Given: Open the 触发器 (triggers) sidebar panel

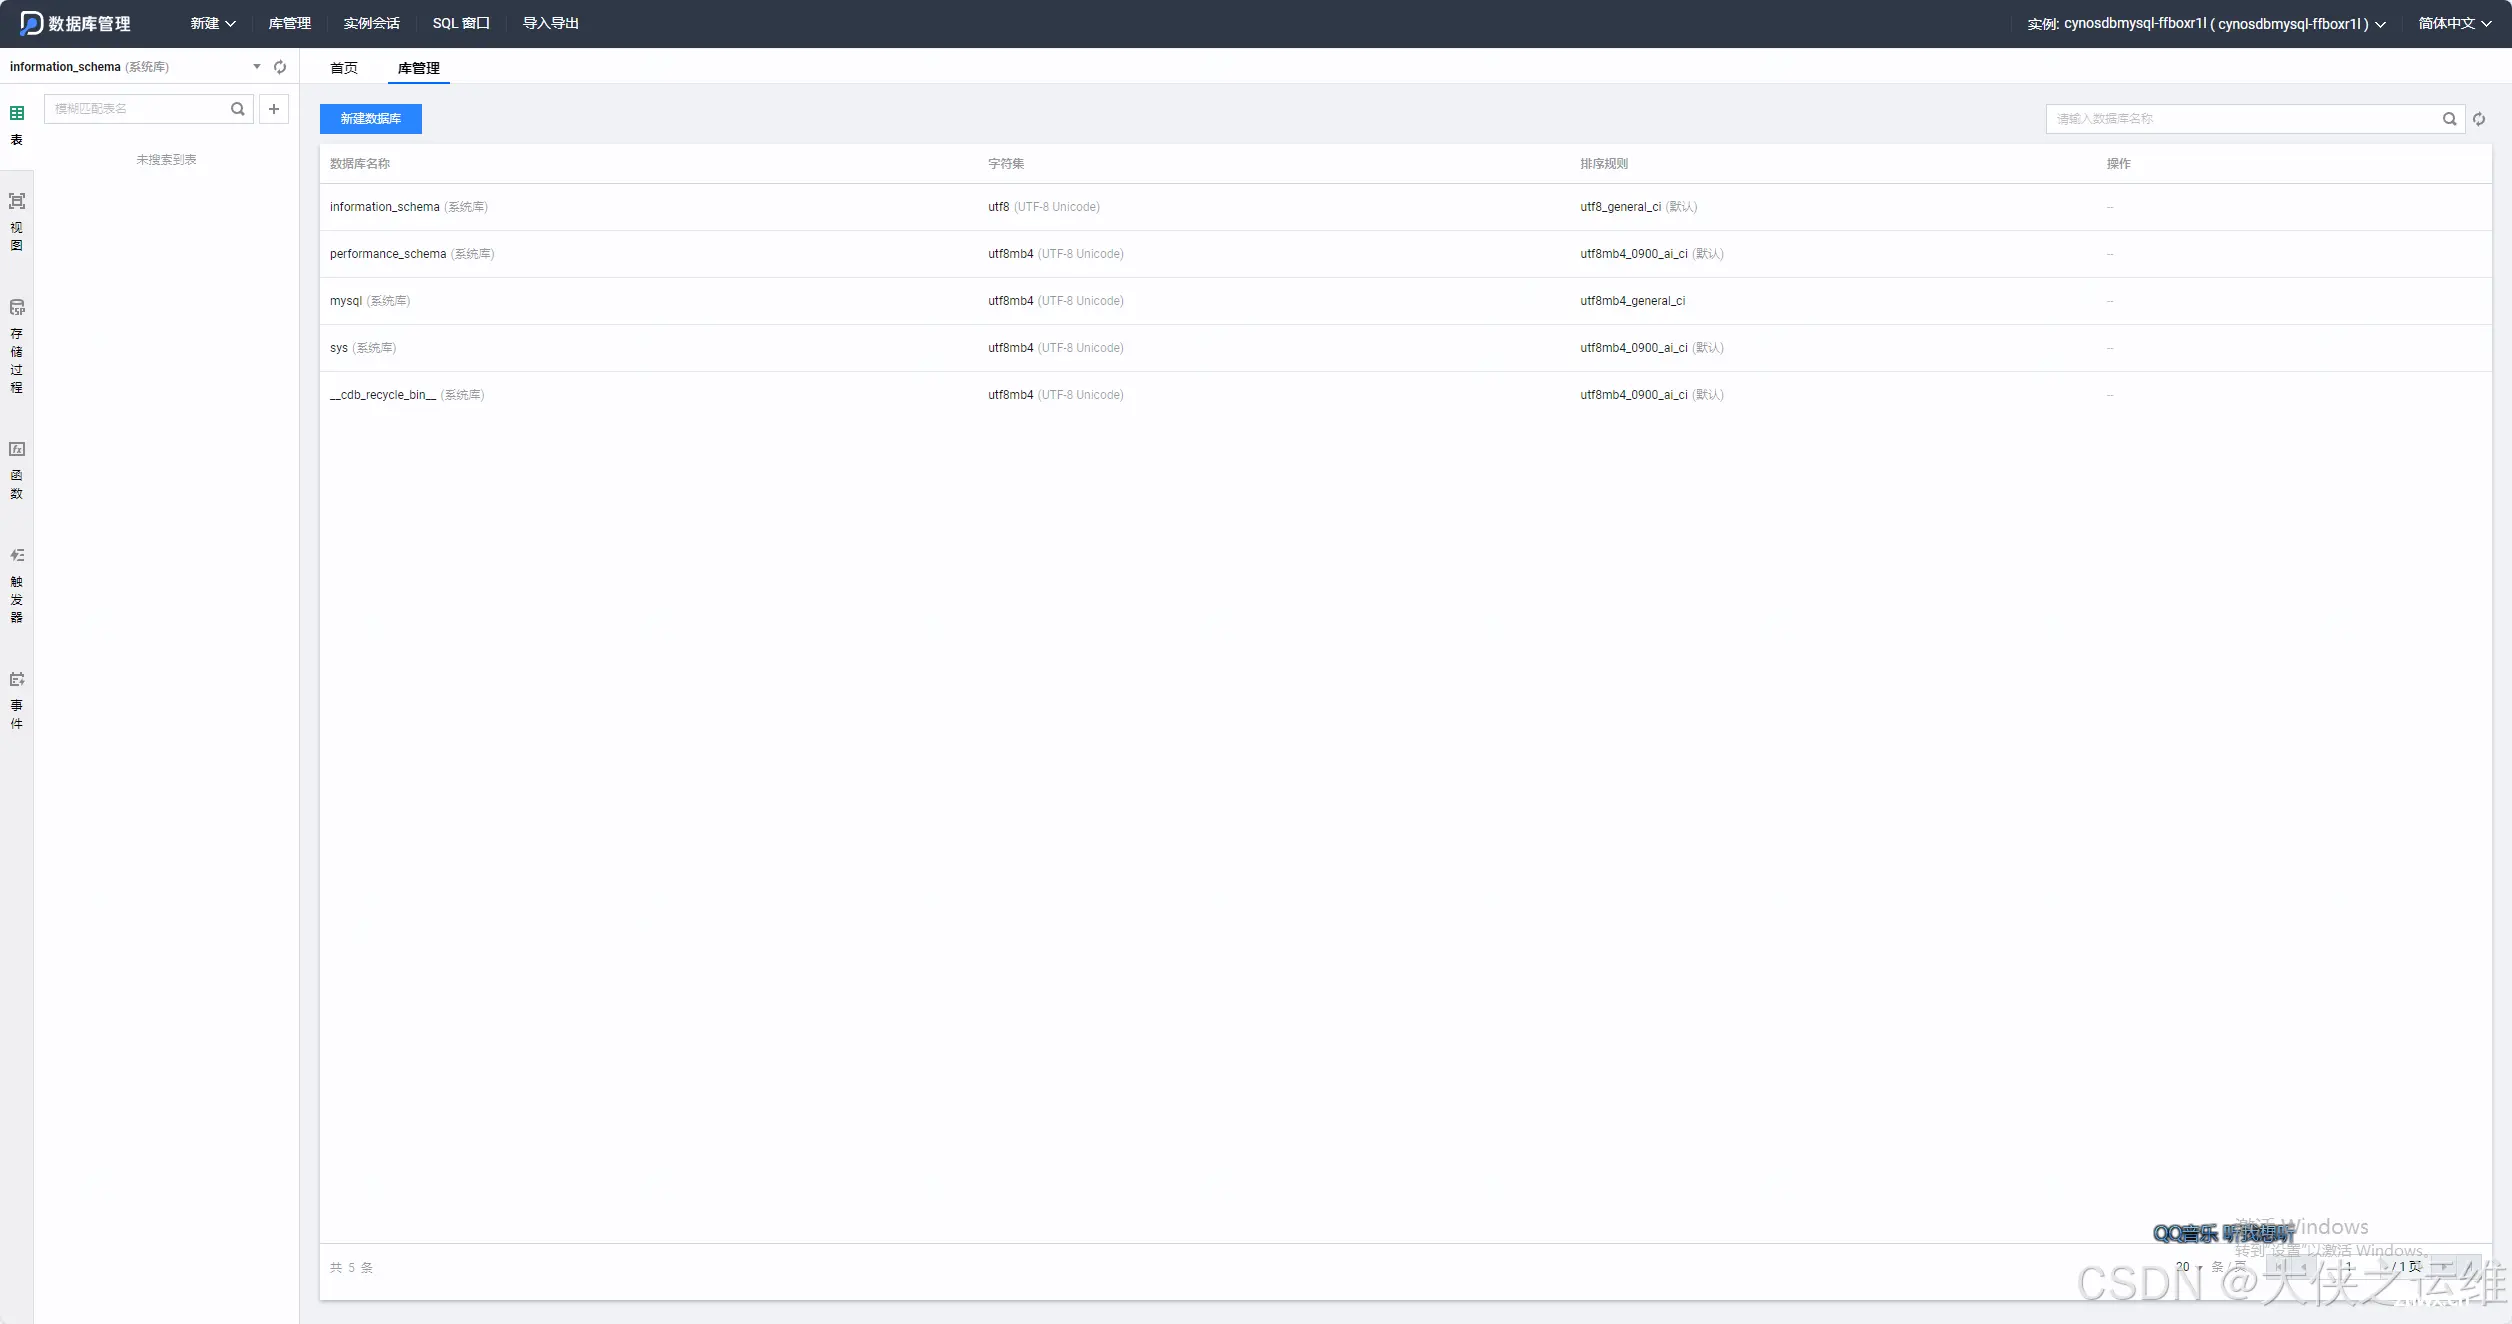Looking at the screenshot, I should 17,585.
